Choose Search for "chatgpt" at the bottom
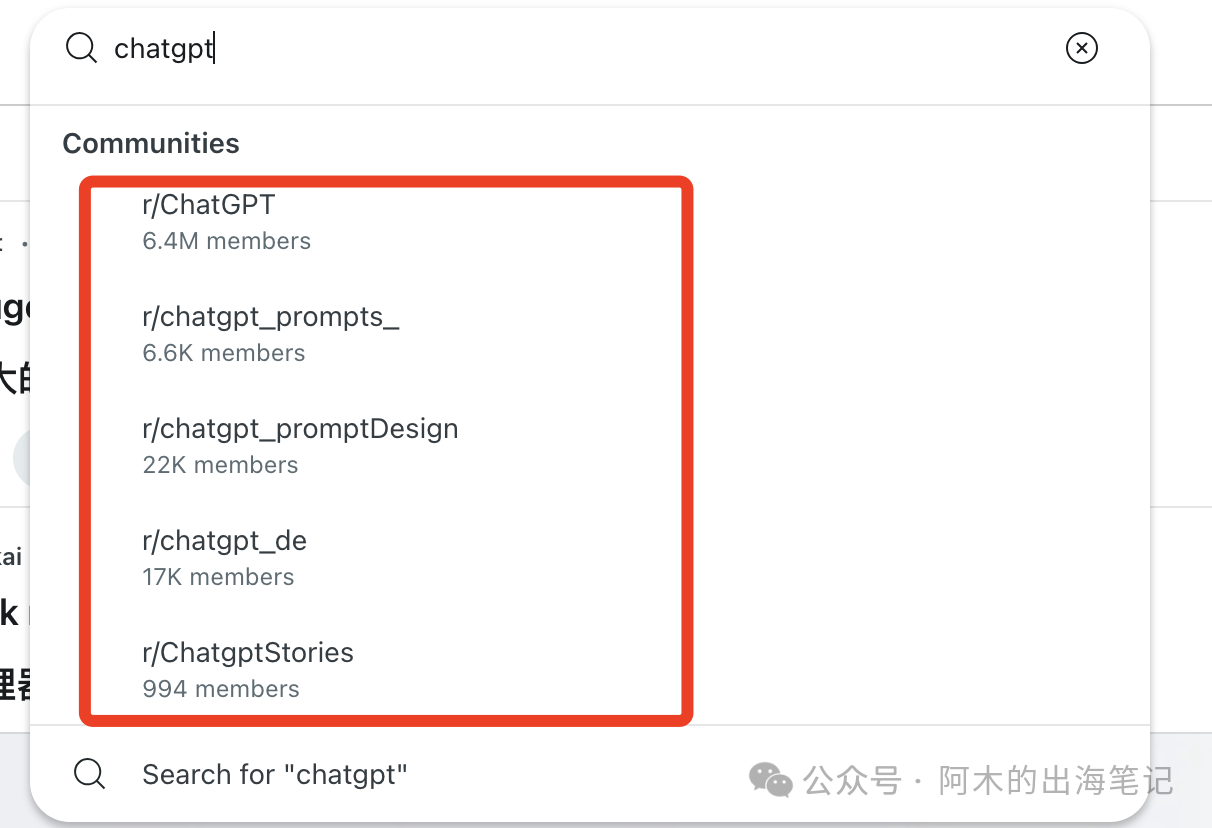This screenshot has height=828, width=1212. tap(275, 774)
